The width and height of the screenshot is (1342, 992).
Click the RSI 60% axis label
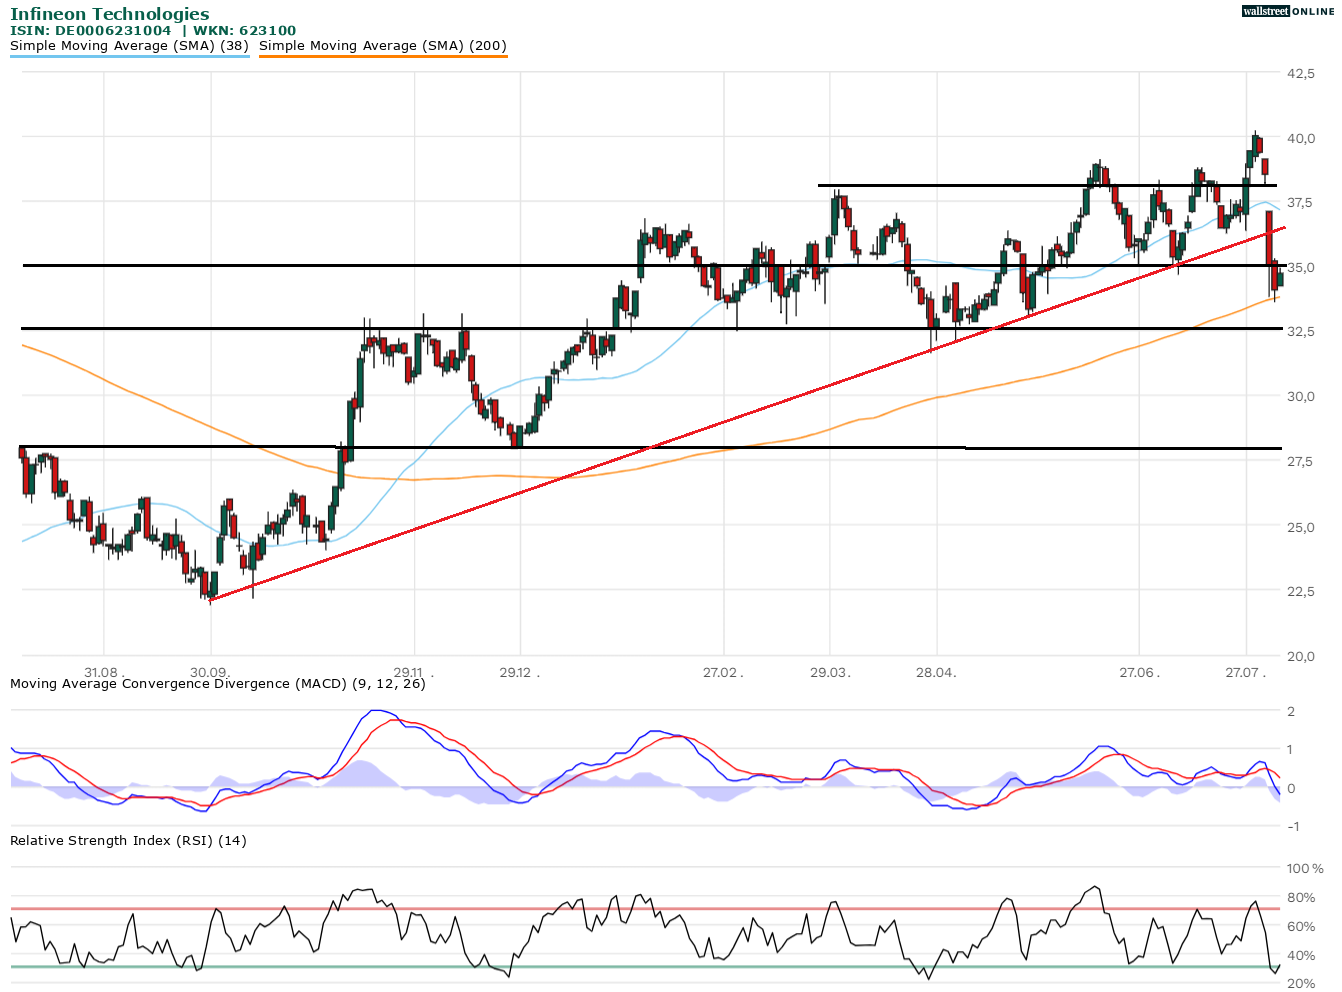[x=1301, y=927]
